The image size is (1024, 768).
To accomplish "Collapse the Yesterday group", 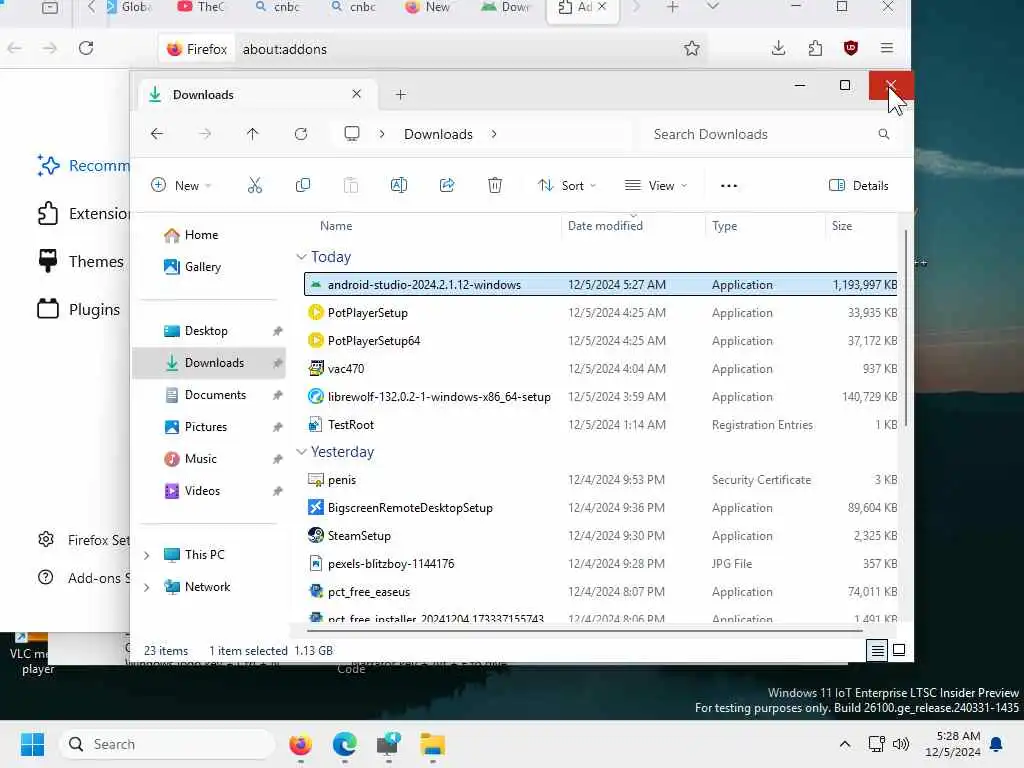I will [x=301, y=451].
